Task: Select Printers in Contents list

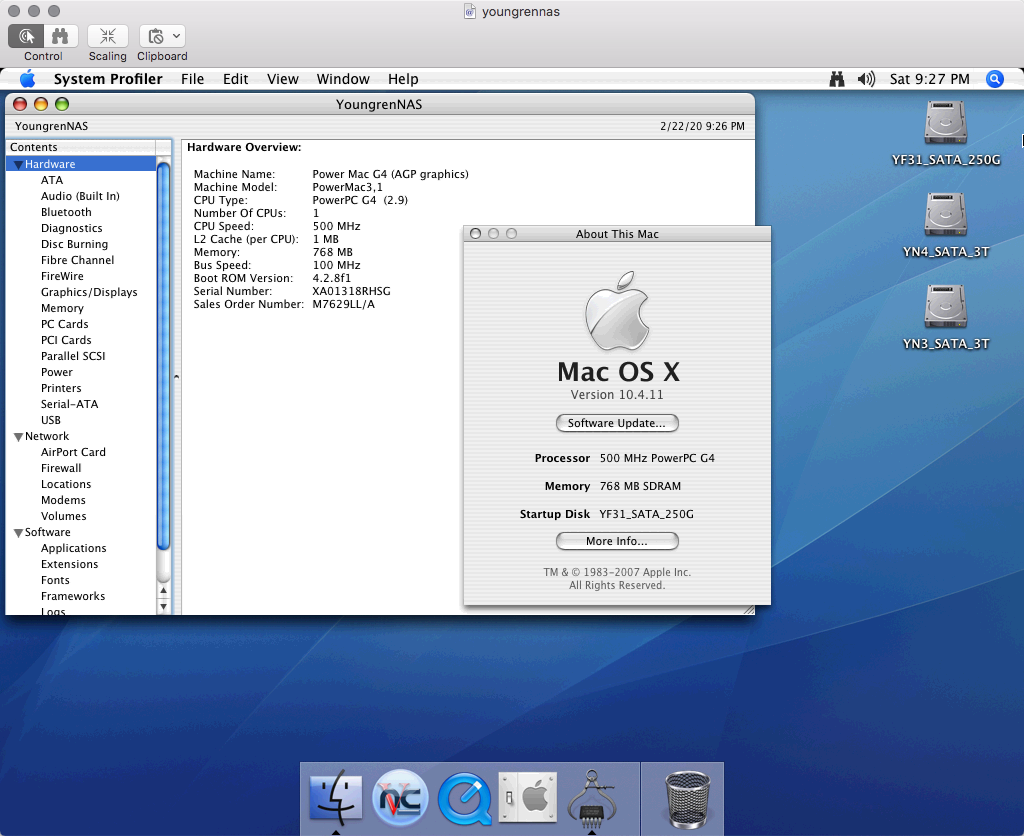Action: (61, 388)
